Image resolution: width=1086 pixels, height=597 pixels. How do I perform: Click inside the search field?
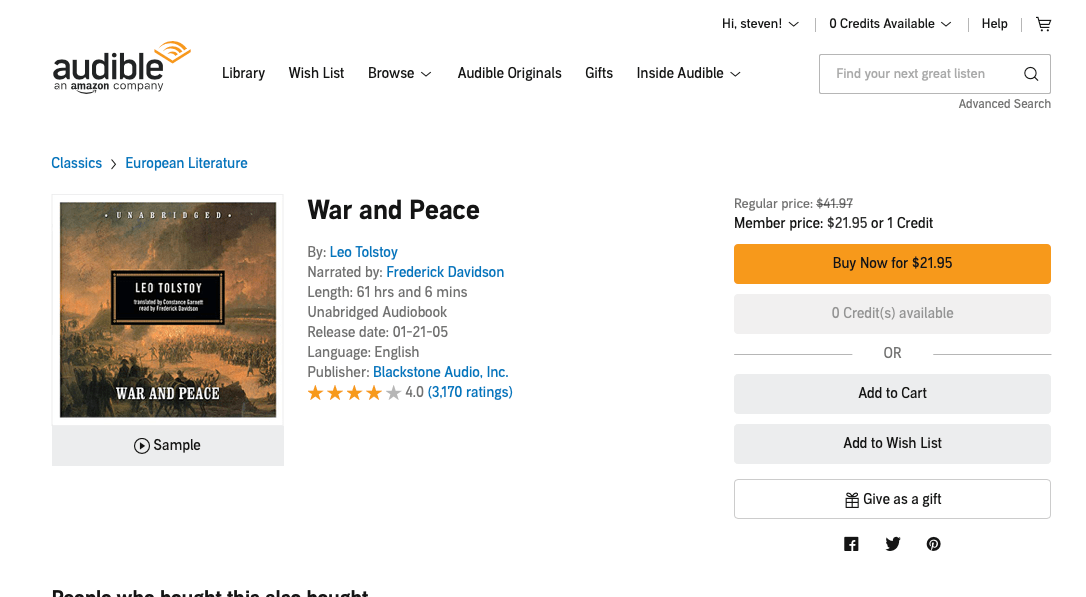[920, 73]
